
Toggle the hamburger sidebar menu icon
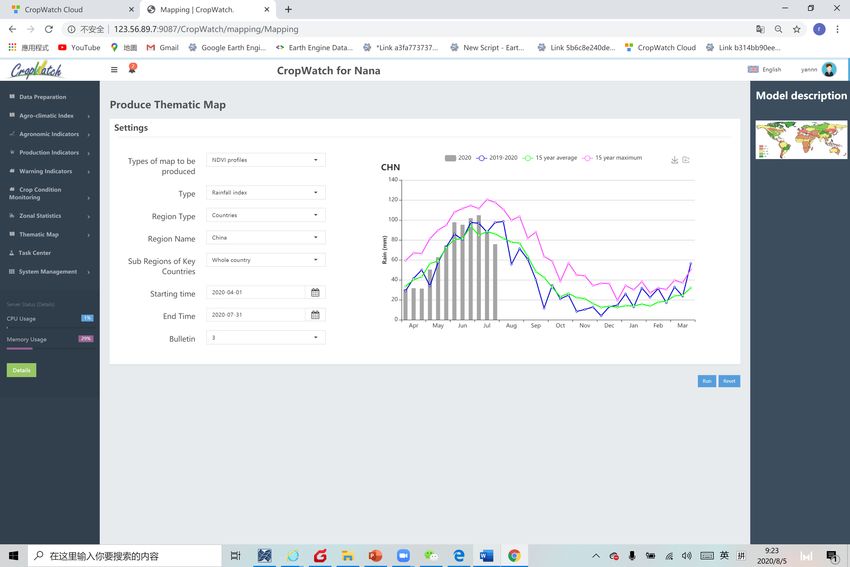[x=114, y=69]
